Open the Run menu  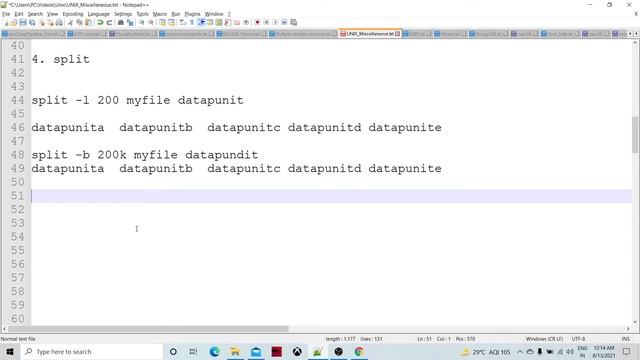[x=176, y=14]
